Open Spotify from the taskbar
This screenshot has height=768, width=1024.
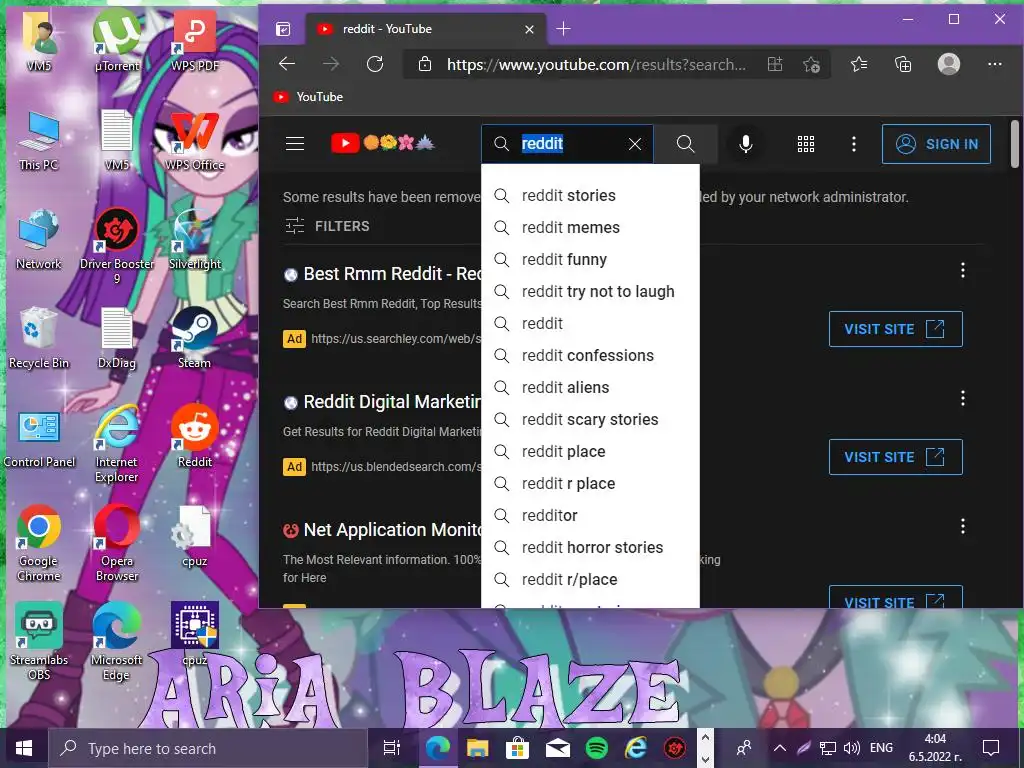[x=596, y=748]
